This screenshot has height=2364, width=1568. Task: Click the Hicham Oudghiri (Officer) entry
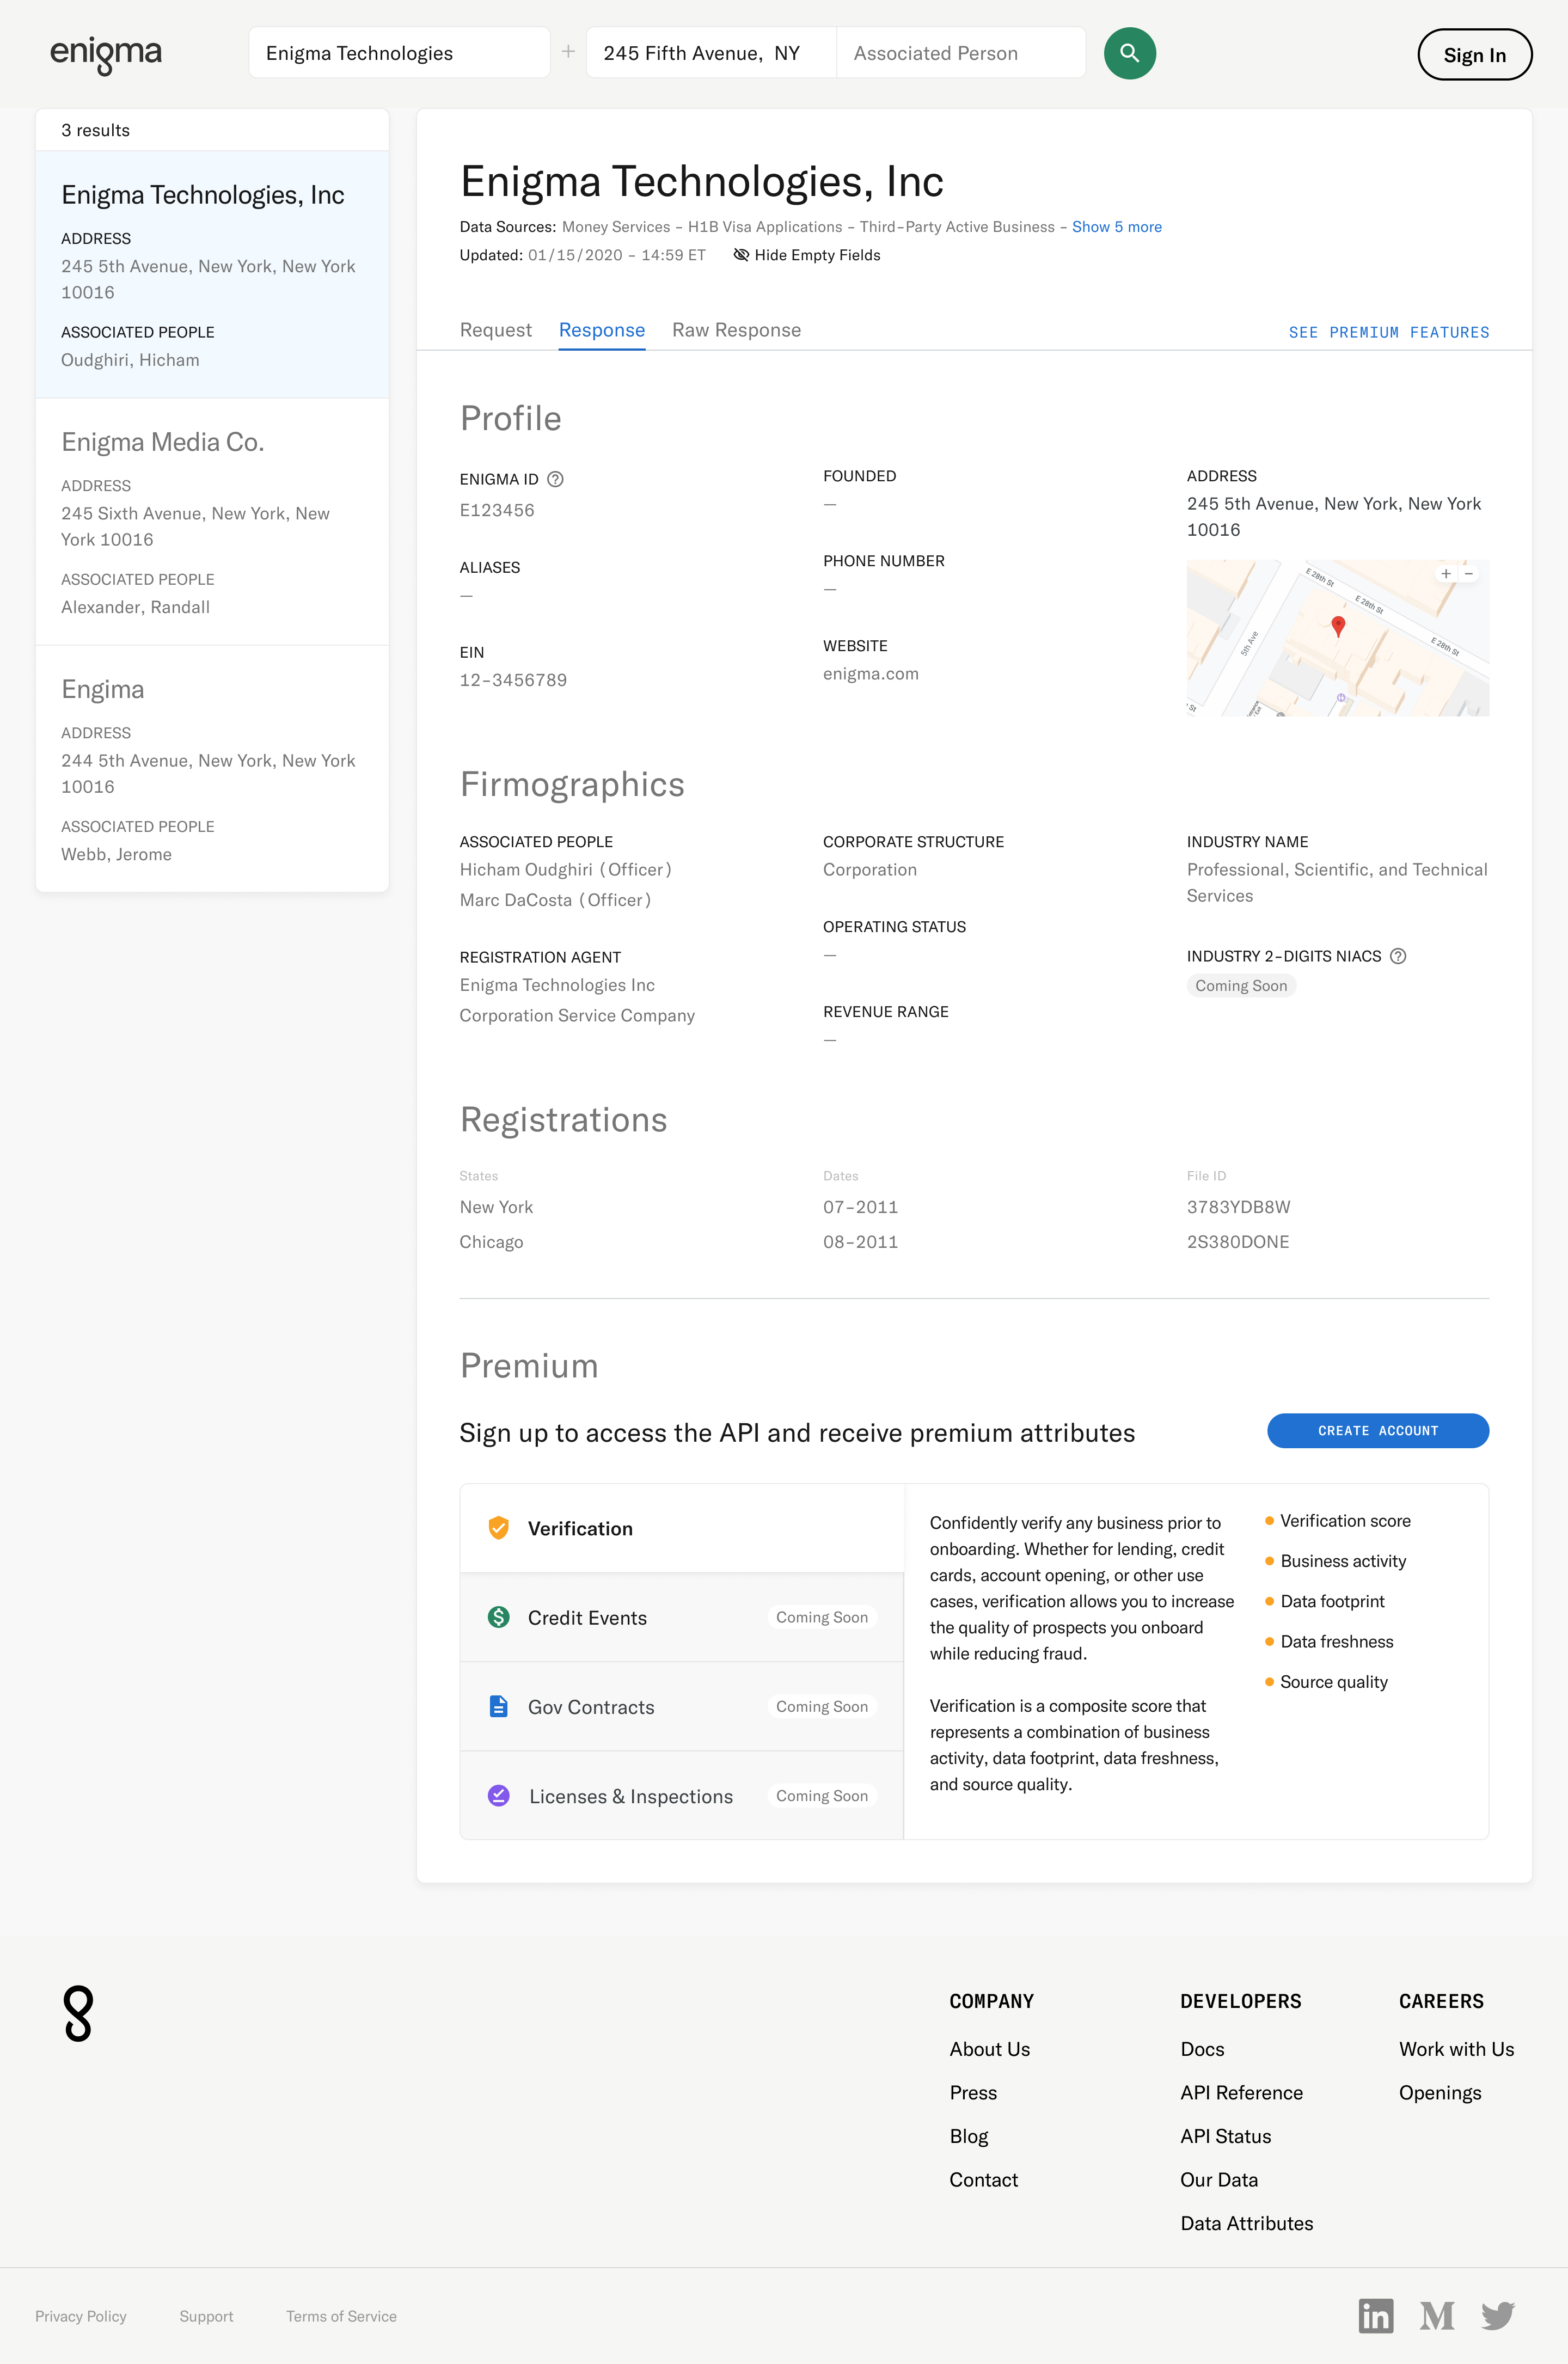pyautogui.click(x=565, y=870)
